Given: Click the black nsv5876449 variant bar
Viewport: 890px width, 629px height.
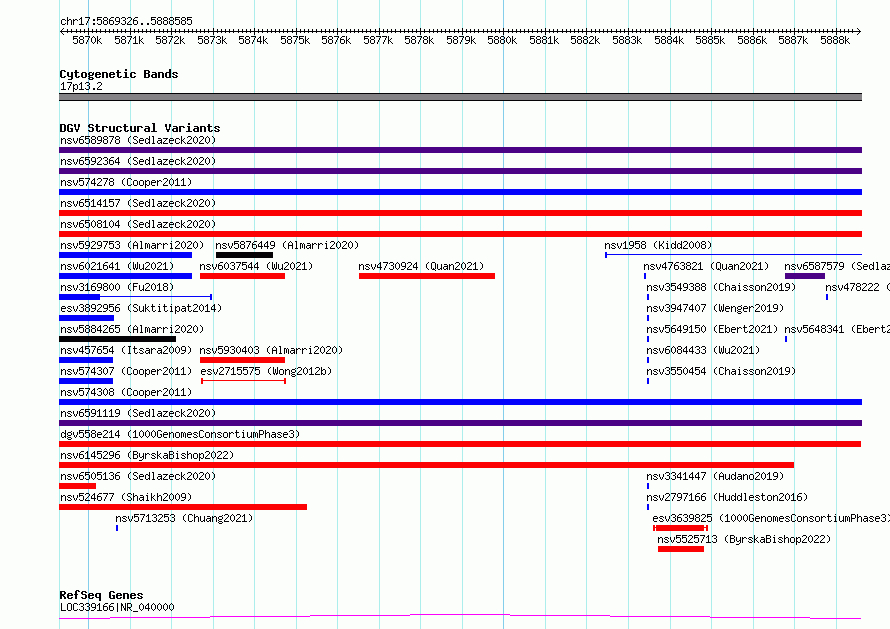Looking at the screenshot, I should coord(244,255).
